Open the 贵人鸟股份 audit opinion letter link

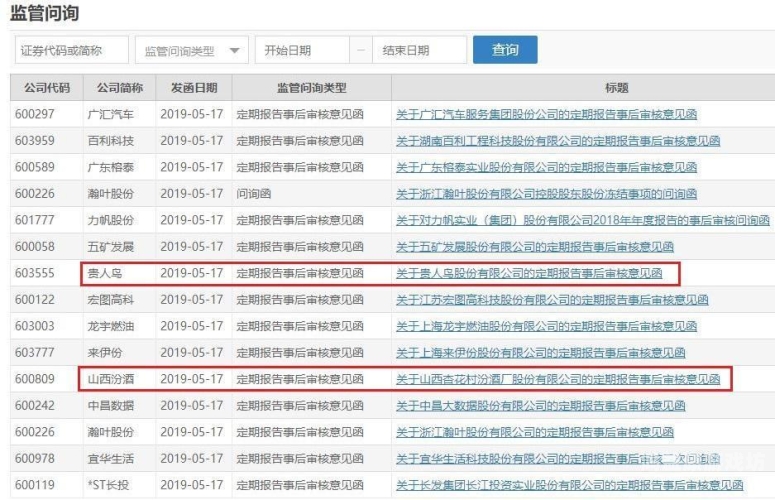[x=529, y=273]
